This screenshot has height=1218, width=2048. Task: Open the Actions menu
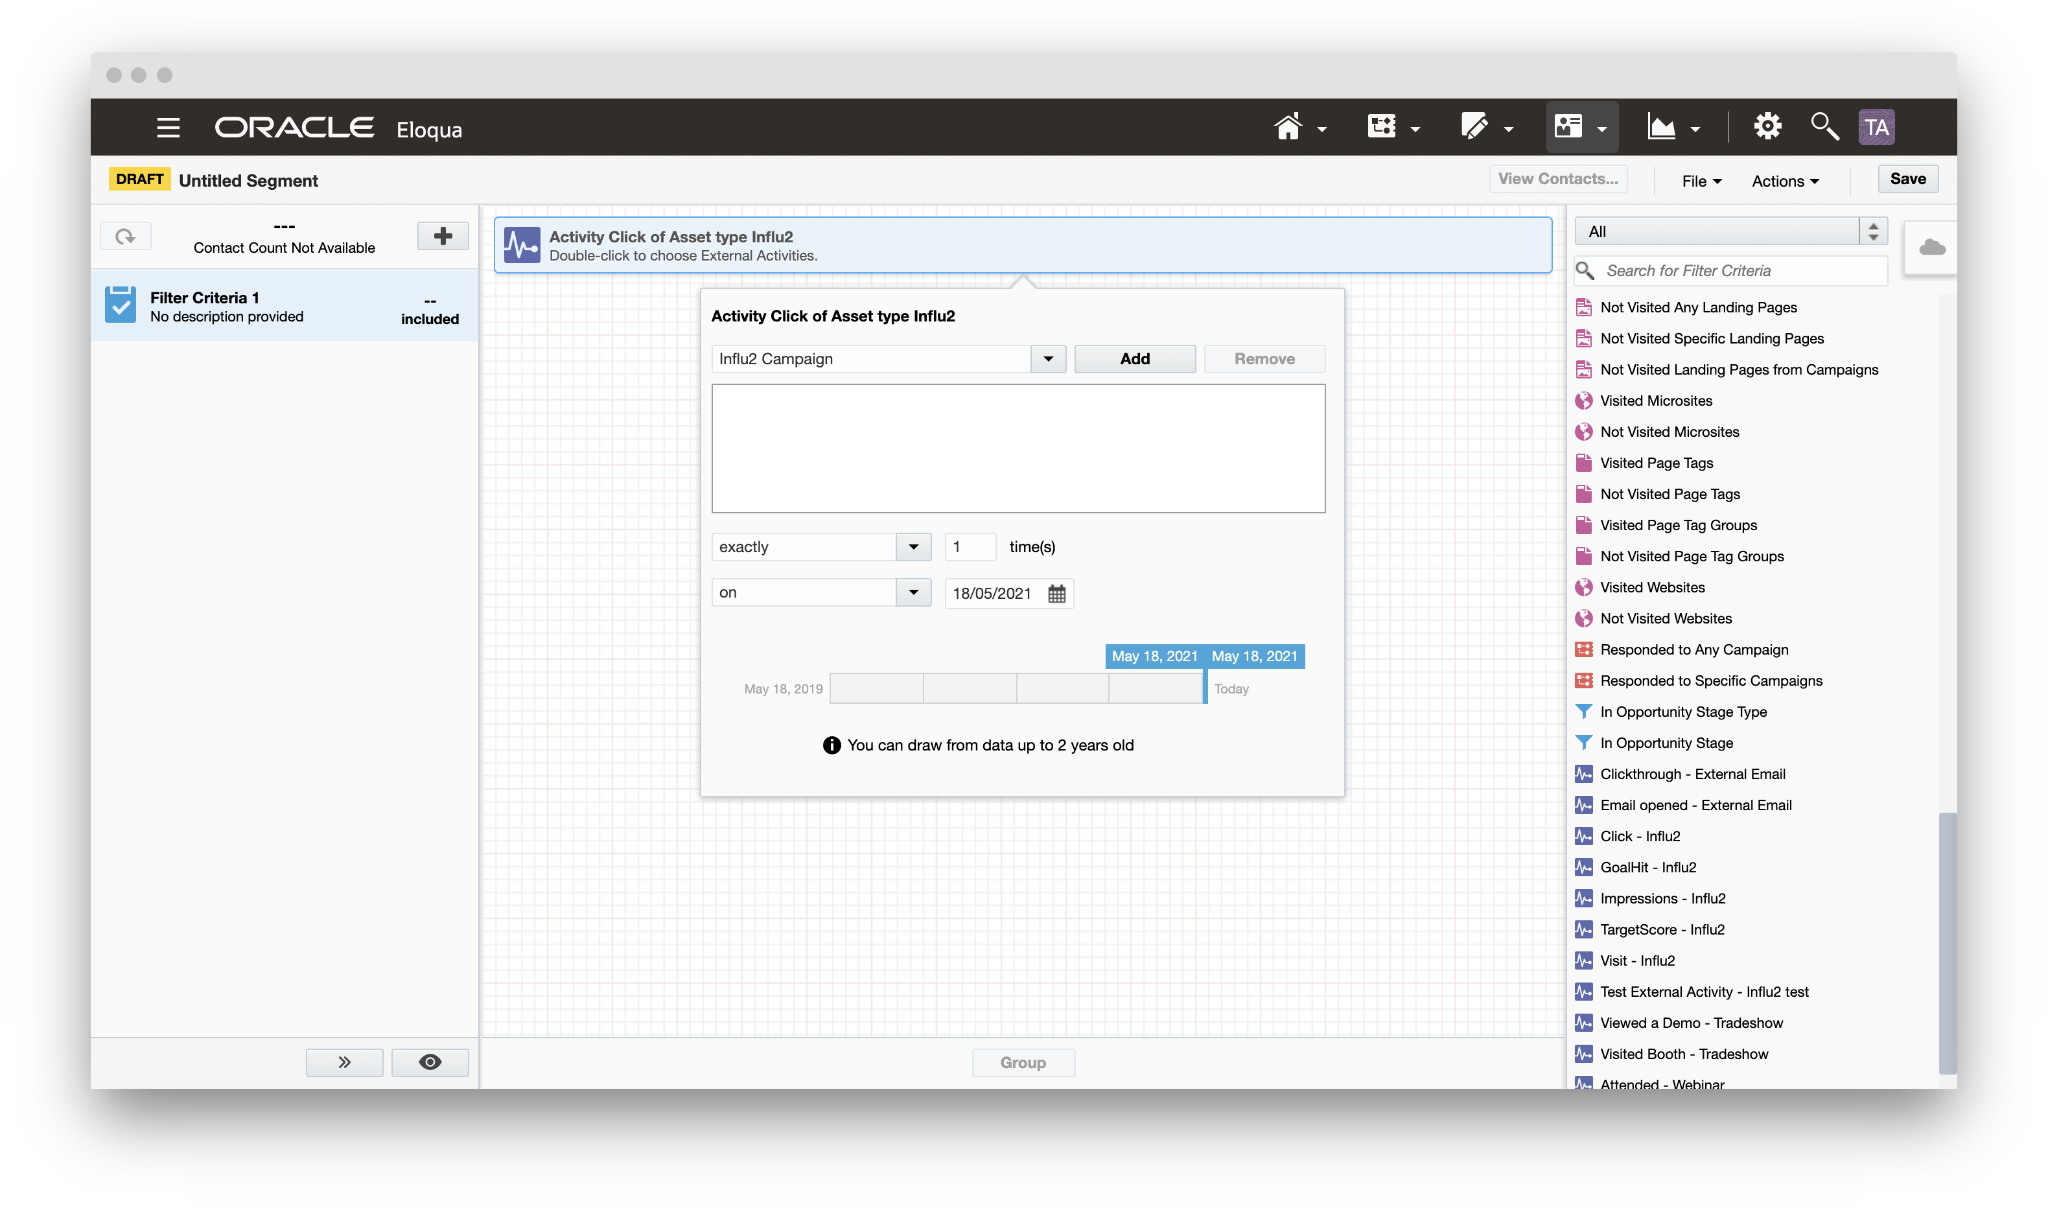click(1785, 181)
